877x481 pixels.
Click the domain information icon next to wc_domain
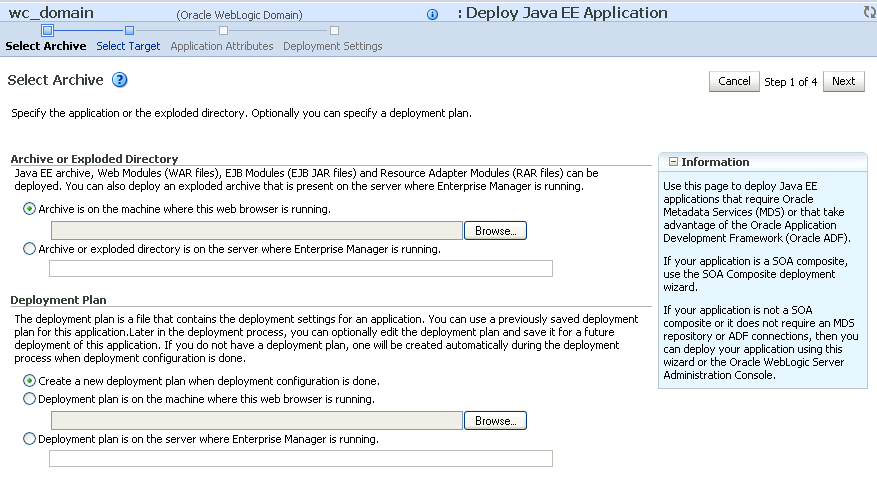[x=432, y=14]
